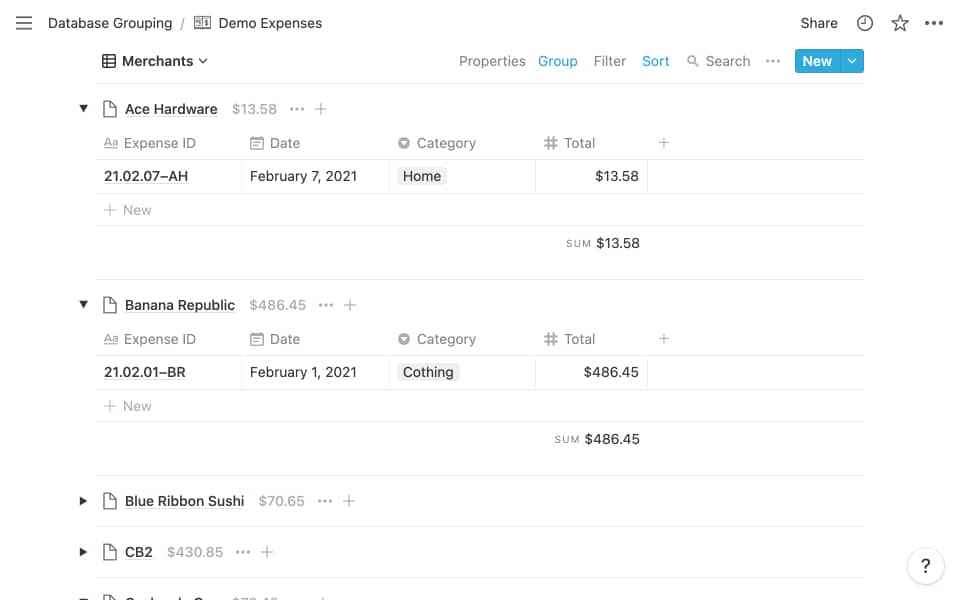Open the toolbar more options ellipsis beside Search
This screenshot has width=961, height=600.
pos(773,61)
